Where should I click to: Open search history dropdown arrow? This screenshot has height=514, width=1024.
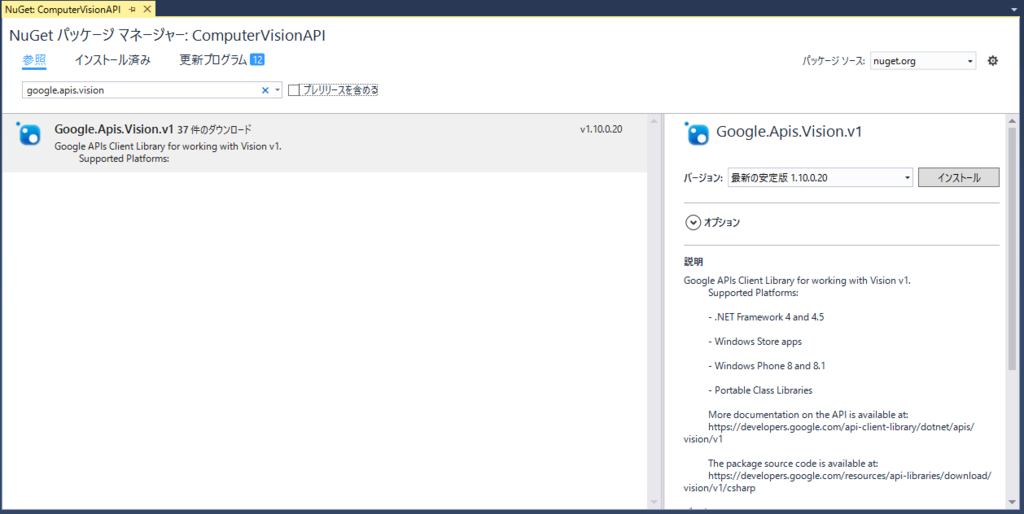pos(278,90)
